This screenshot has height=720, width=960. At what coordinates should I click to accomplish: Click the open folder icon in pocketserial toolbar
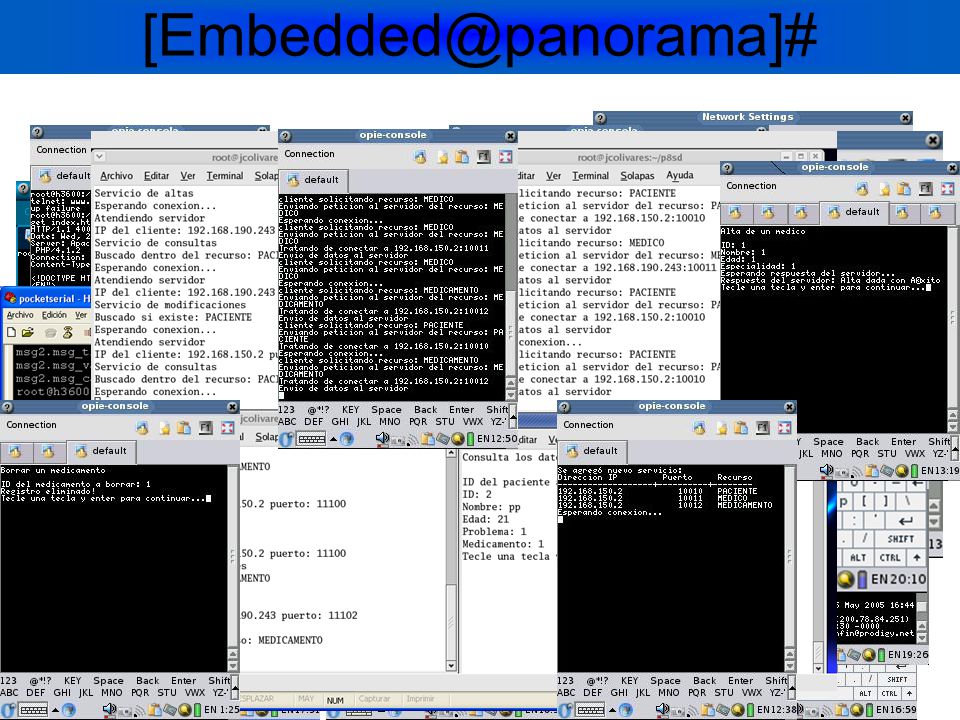pos(28,332)
